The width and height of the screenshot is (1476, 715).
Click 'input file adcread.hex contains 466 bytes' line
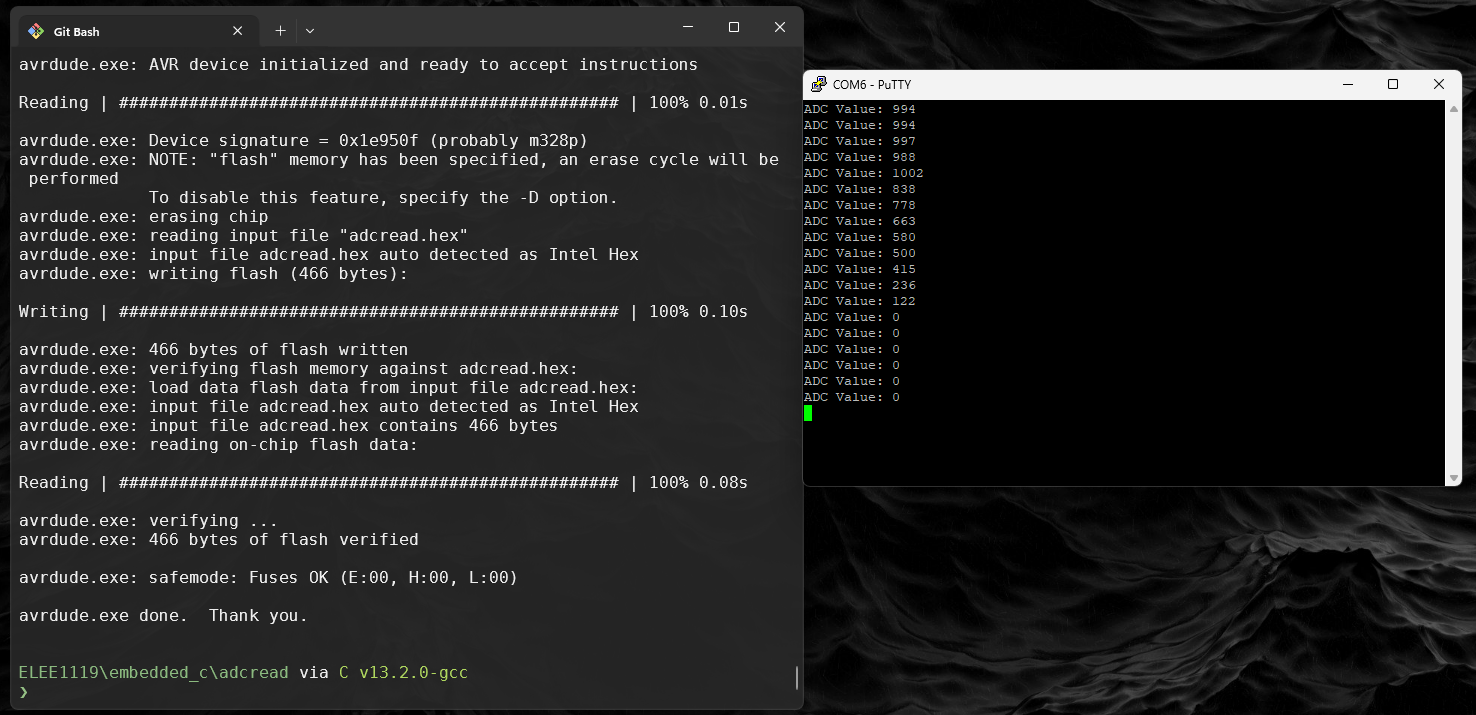(x=288, y=425)
